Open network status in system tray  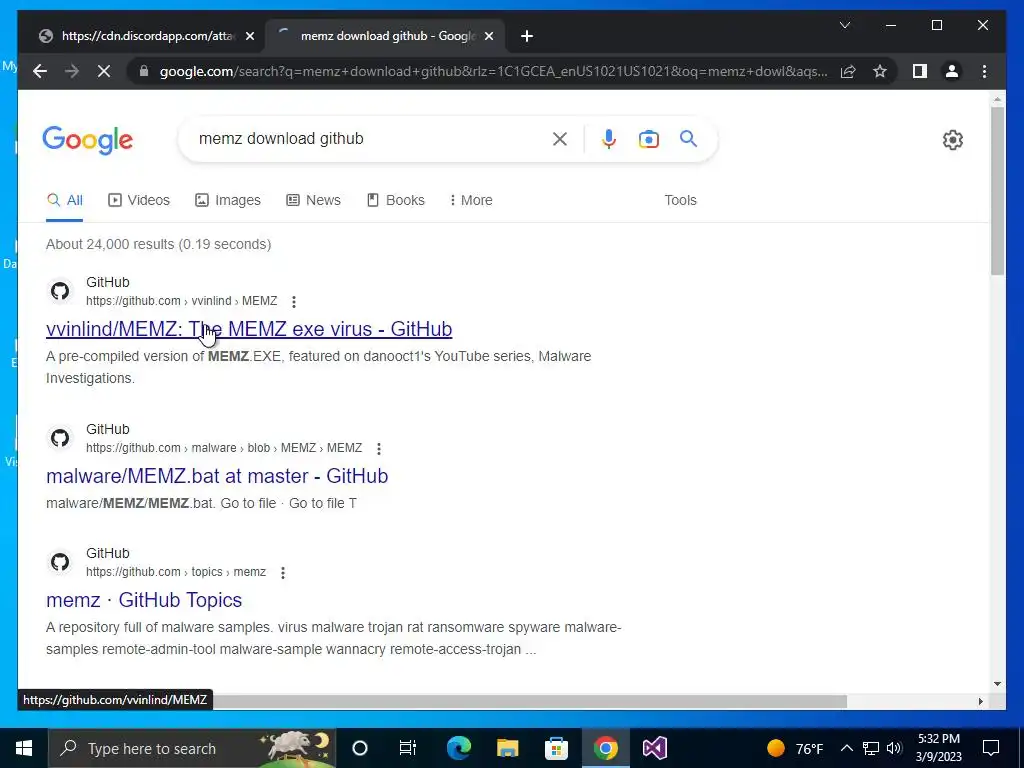[871, 748]
